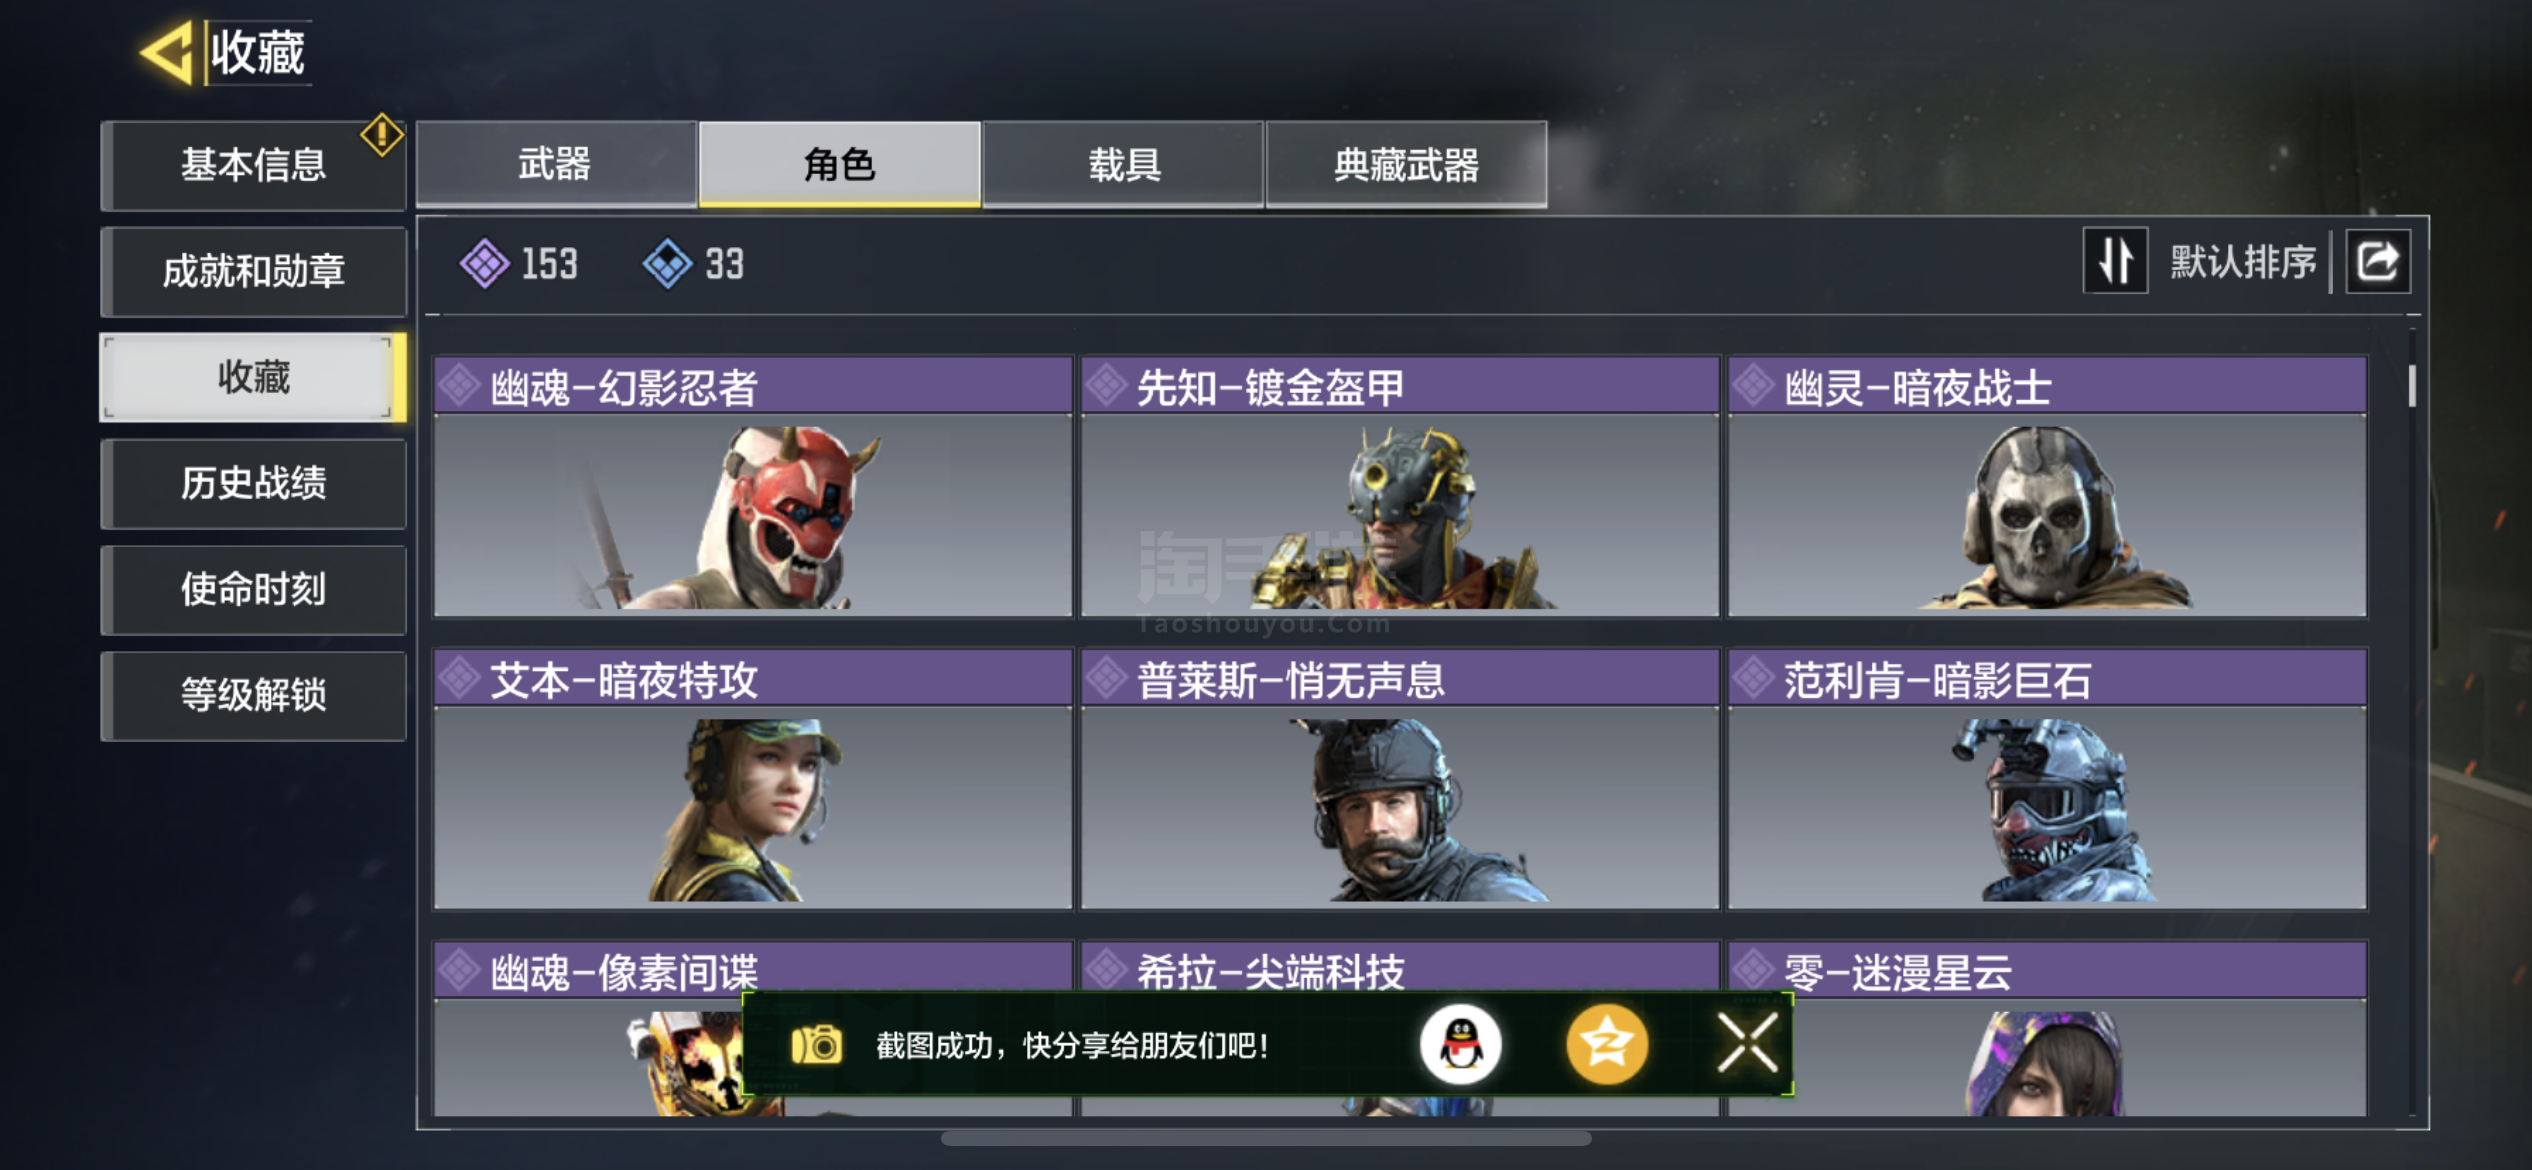The height and width of the screenshot is (1170, 2532).
Task: Tap the share export icon
Action: tap(2378, 262)
